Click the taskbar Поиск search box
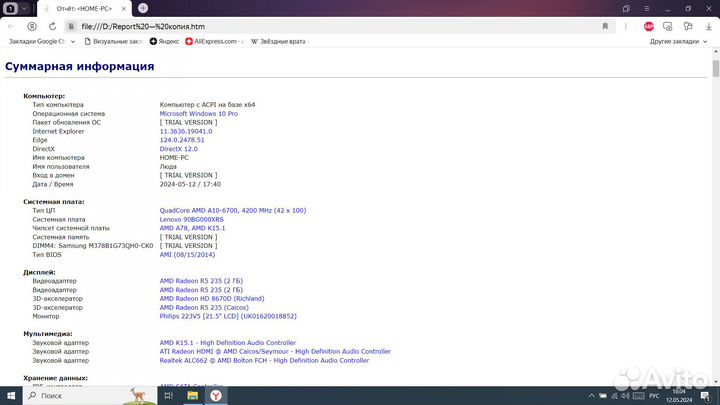This screenshot has height=405, width=720. tap(90, 395)
